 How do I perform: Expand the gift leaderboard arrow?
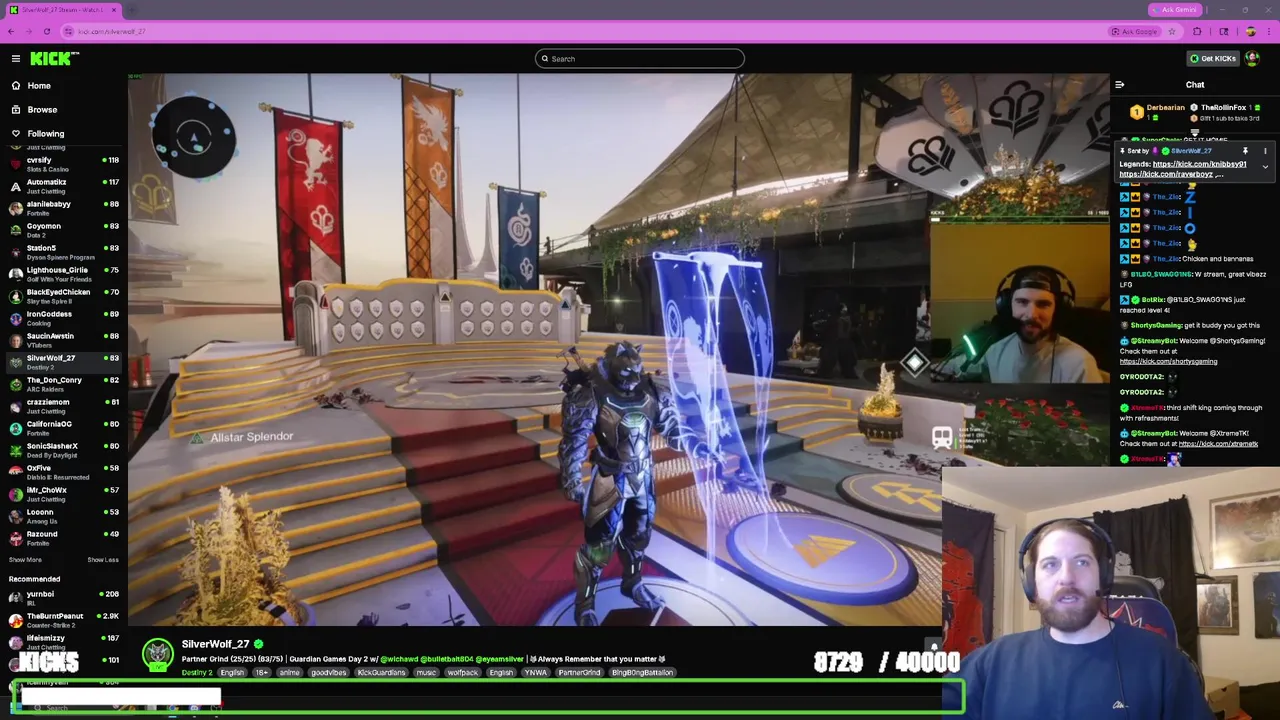pyautogui.click(x=1195, y=131)
